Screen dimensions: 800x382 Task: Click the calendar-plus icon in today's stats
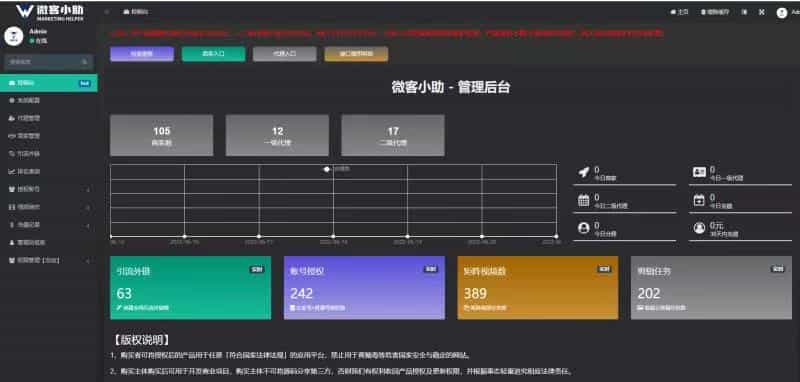tap(699, 200)
